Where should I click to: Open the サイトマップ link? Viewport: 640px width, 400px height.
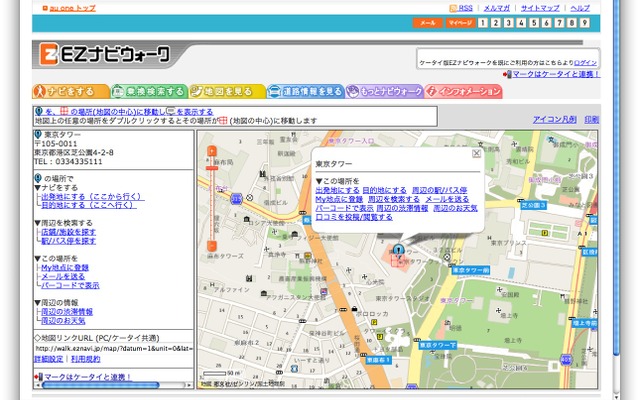click(540, 8)
